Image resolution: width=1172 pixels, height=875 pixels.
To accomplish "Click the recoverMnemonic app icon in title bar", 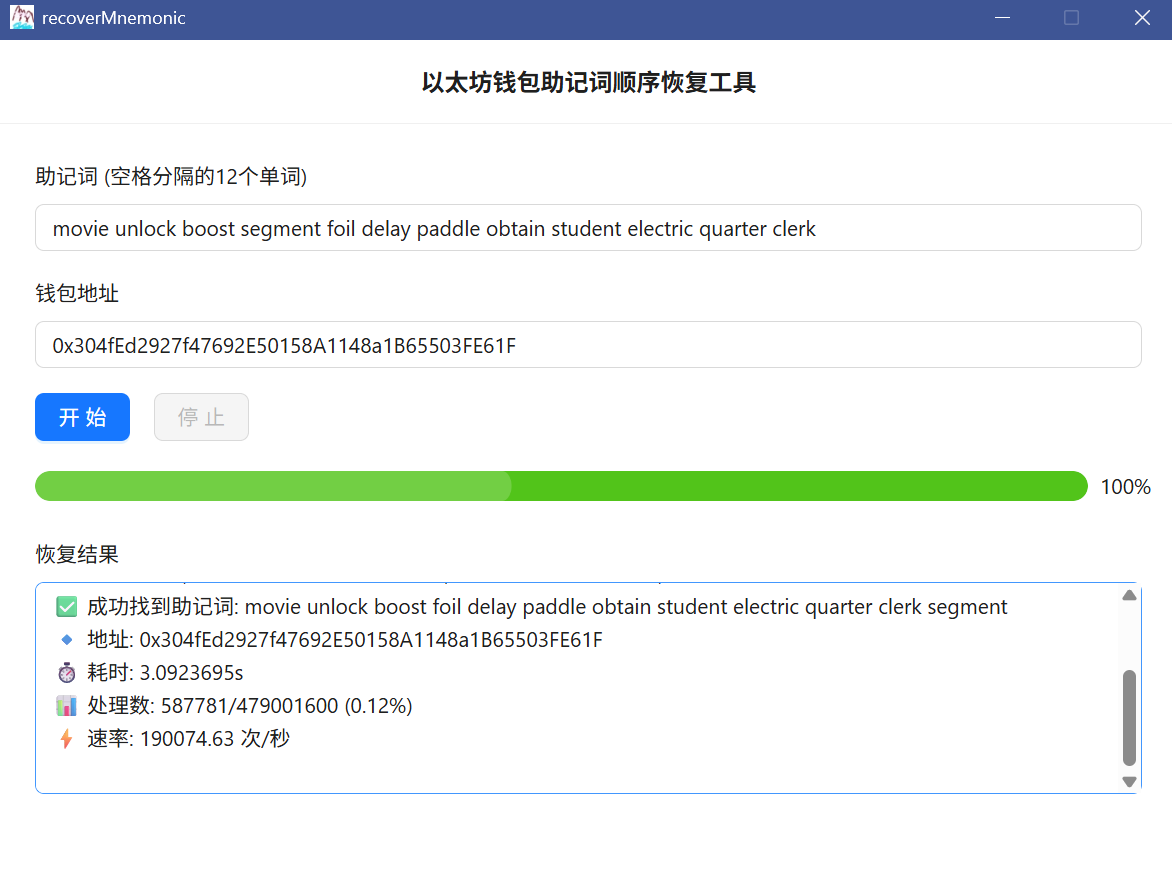I will [x=21, y=18].
